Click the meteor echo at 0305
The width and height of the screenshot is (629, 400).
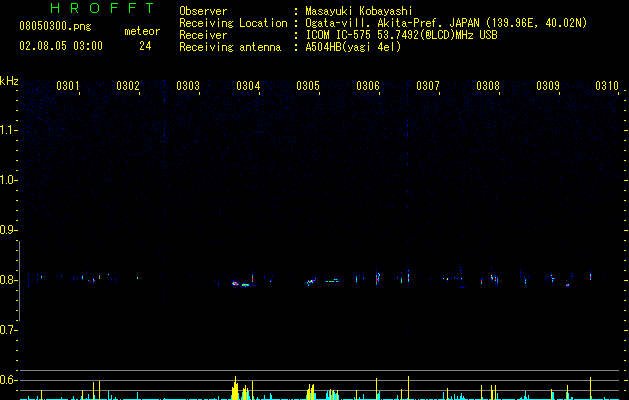[x=311, y=281]
